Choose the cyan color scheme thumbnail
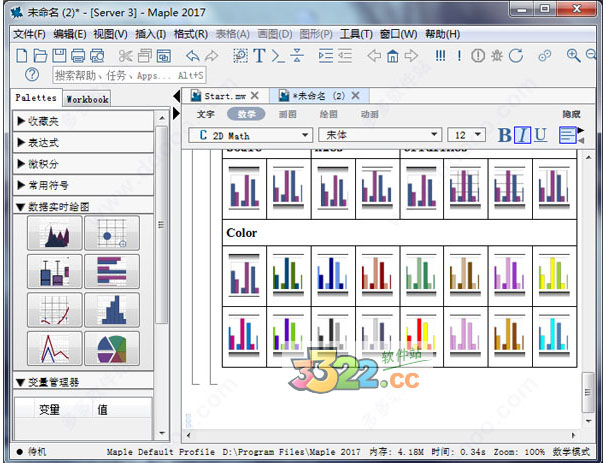 (554, 336)
